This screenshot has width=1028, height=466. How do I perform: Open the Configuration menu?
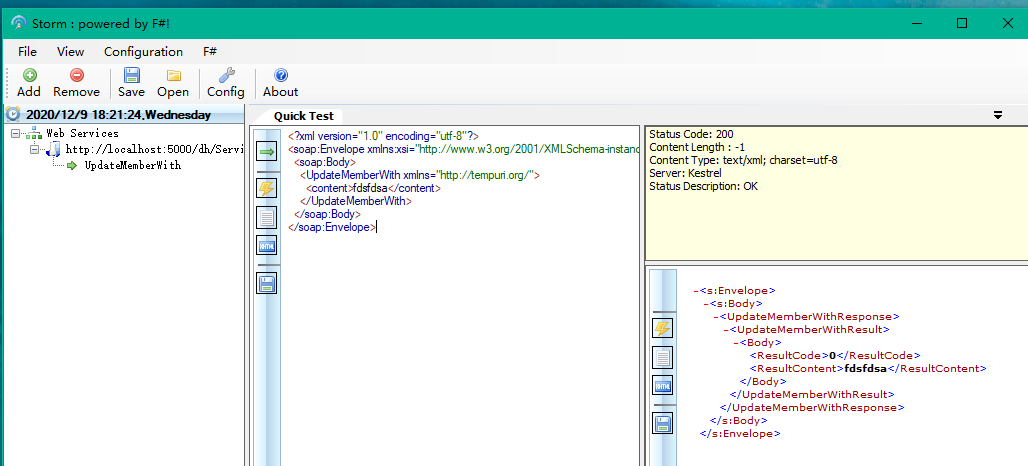click(144, 52)
